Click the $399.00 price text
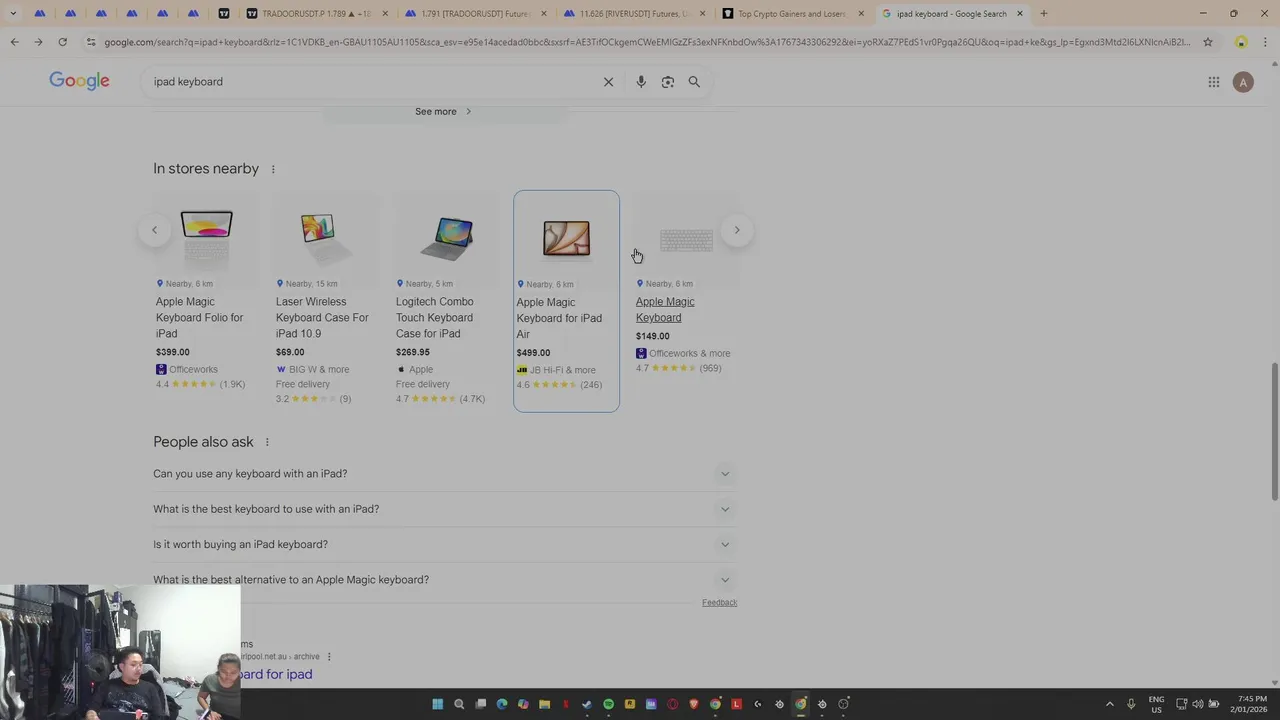Image resolution: width=1280 pixels, height=720 pixels. point(172,352)
